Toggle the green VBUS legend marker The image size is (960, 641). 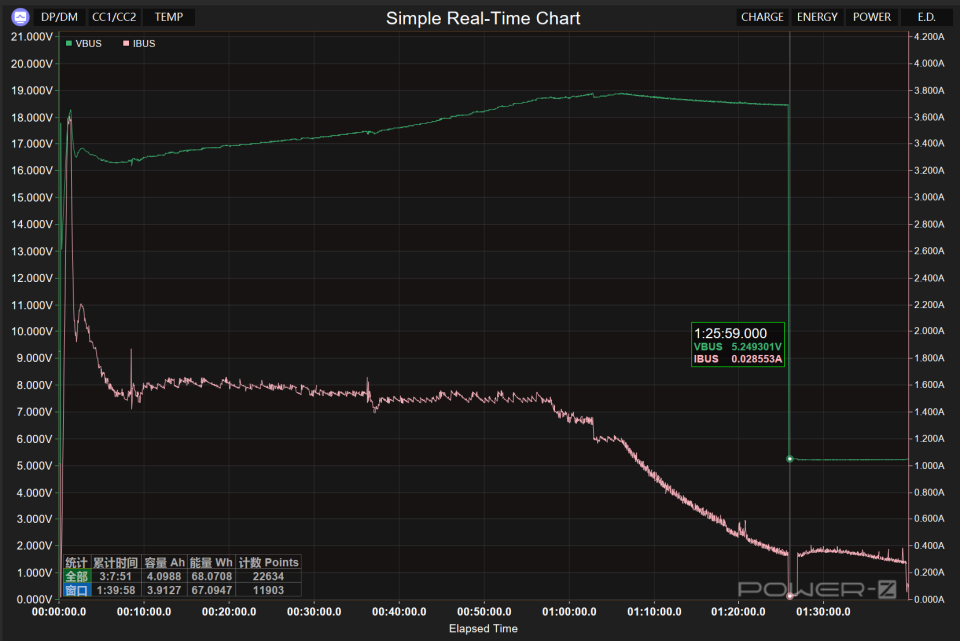[x=69, y=43]
